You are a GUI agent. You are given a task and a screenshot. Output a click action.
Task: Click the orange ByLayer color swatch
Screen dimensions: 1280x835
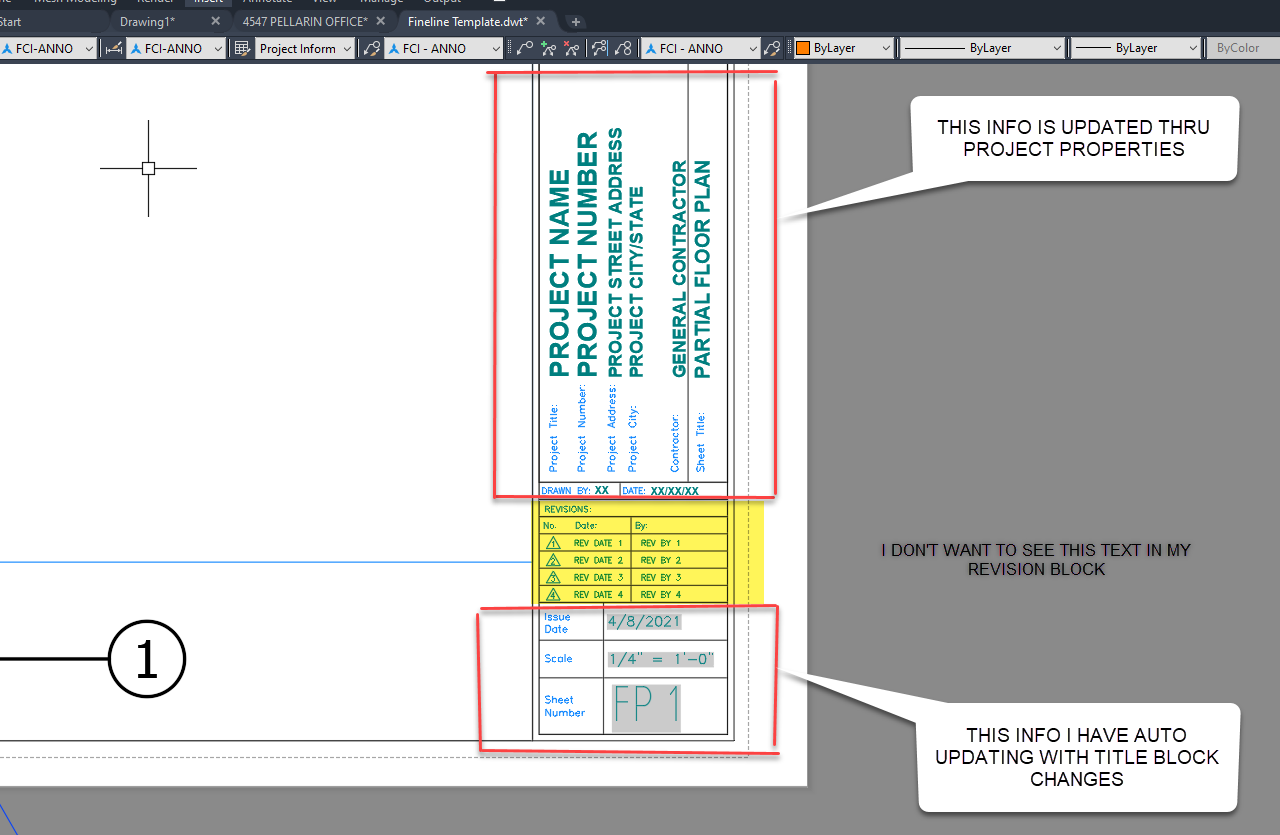point(803,48)
